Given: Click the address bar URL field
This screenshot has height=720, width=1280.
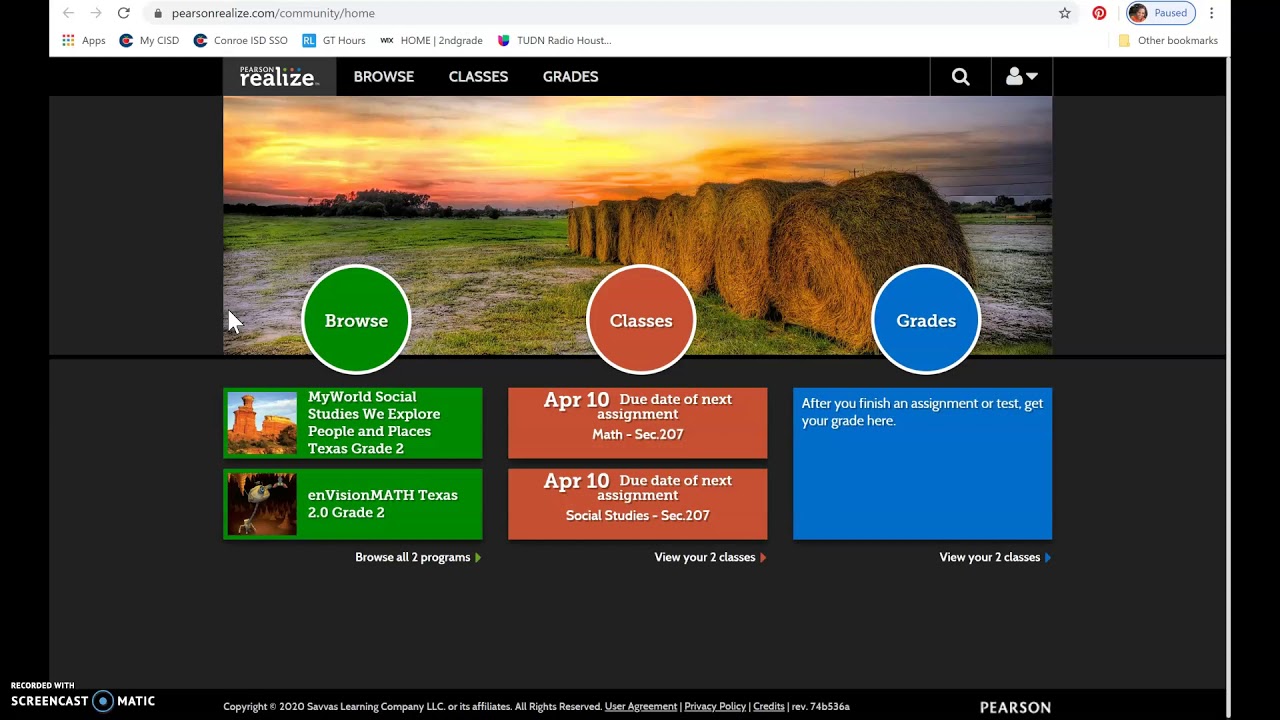Looking at the screenshot, I should click(610, 13).
